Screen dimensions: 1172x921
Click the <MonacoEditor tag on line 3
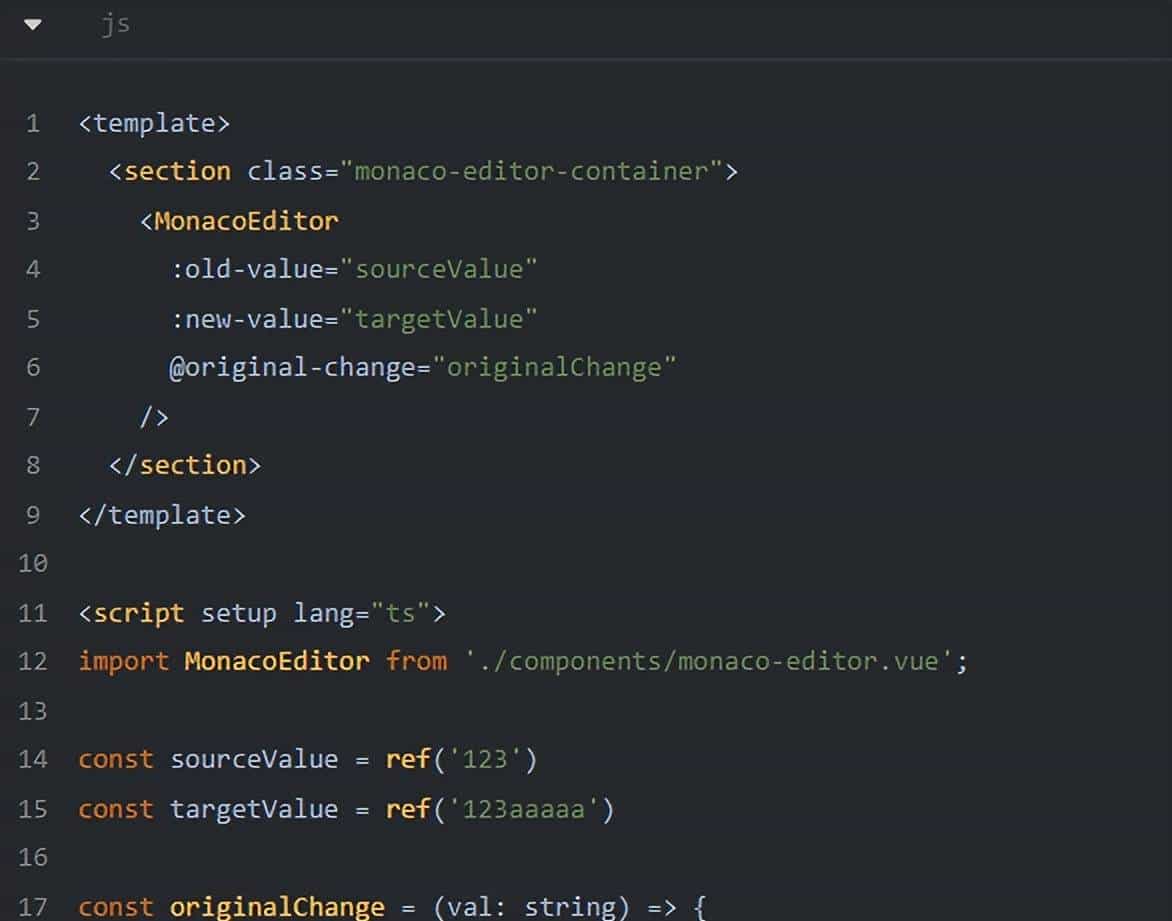239,221
